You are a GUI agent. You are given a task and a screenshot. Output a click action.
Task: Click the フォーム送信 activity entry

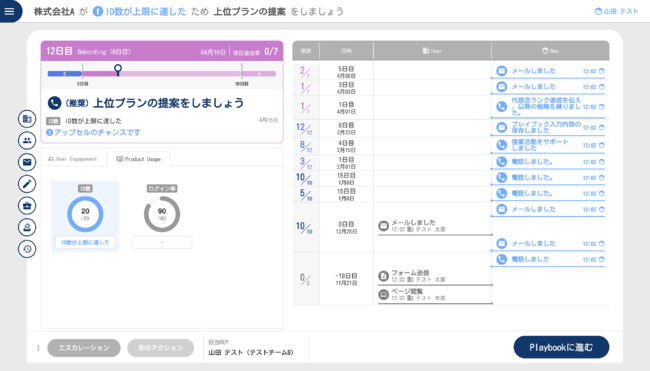(x=435, y=276)
